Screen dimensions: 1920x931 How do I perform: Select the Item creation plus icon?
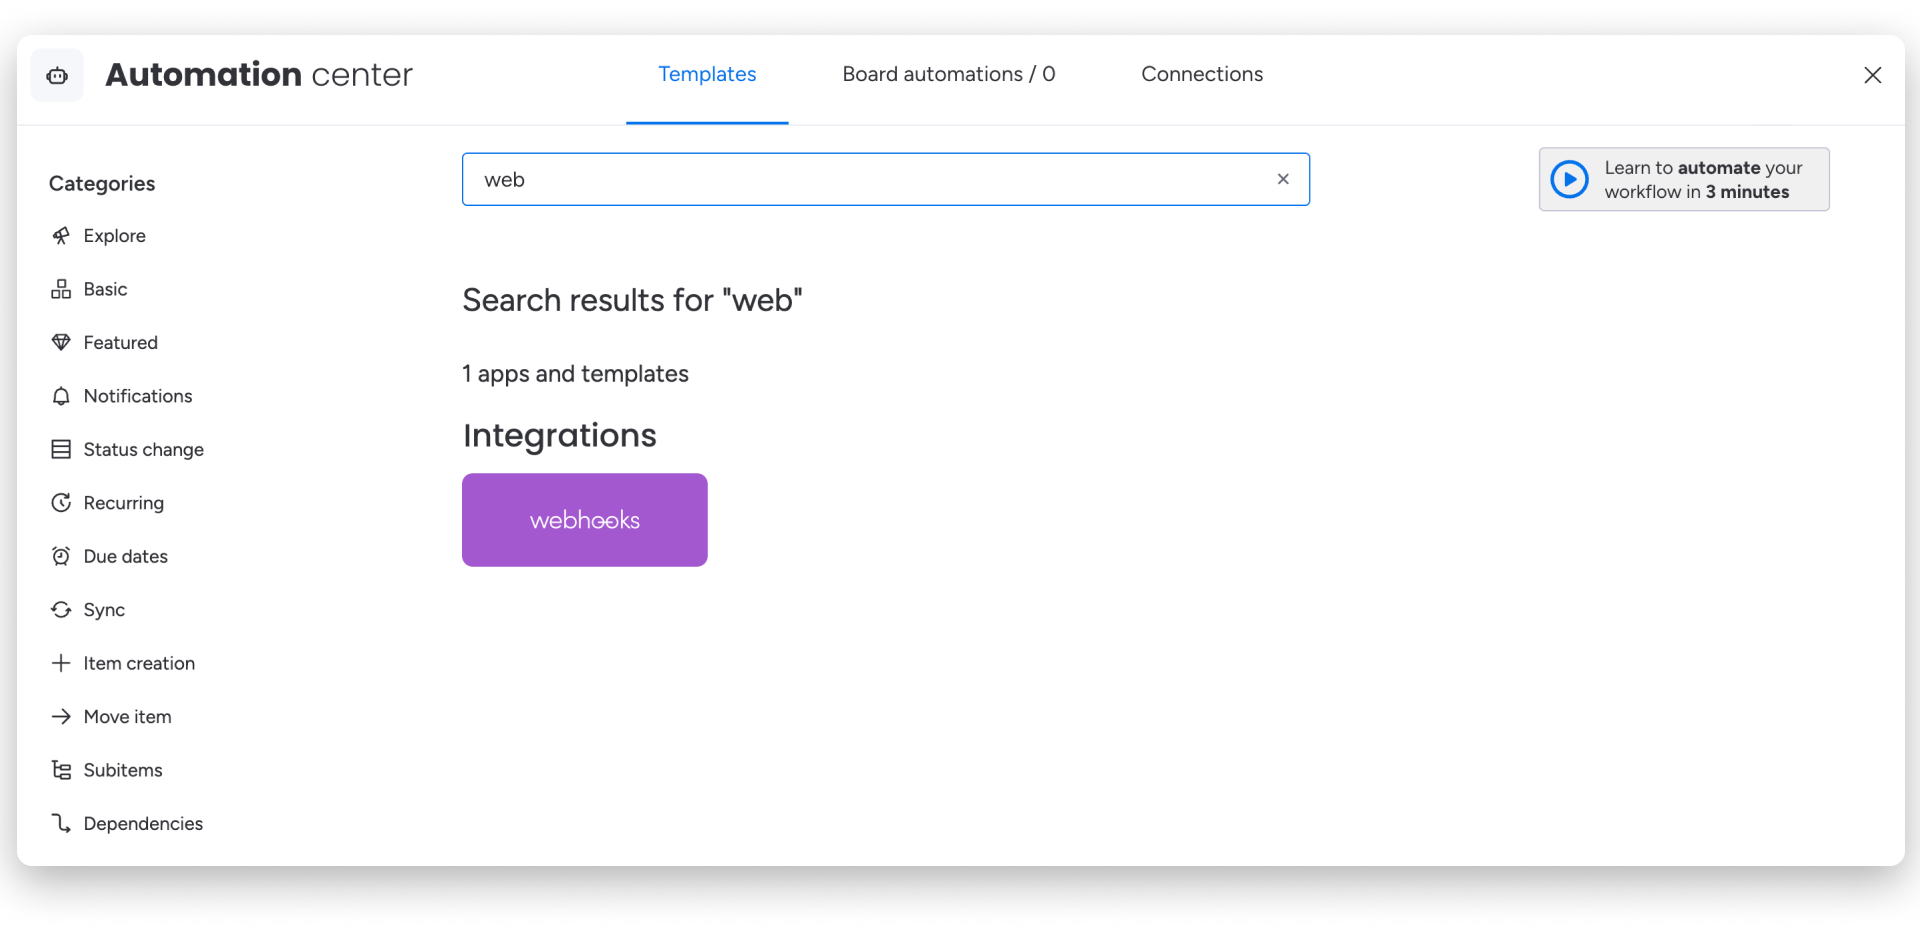pyautogui.click(x=61, y=663)
